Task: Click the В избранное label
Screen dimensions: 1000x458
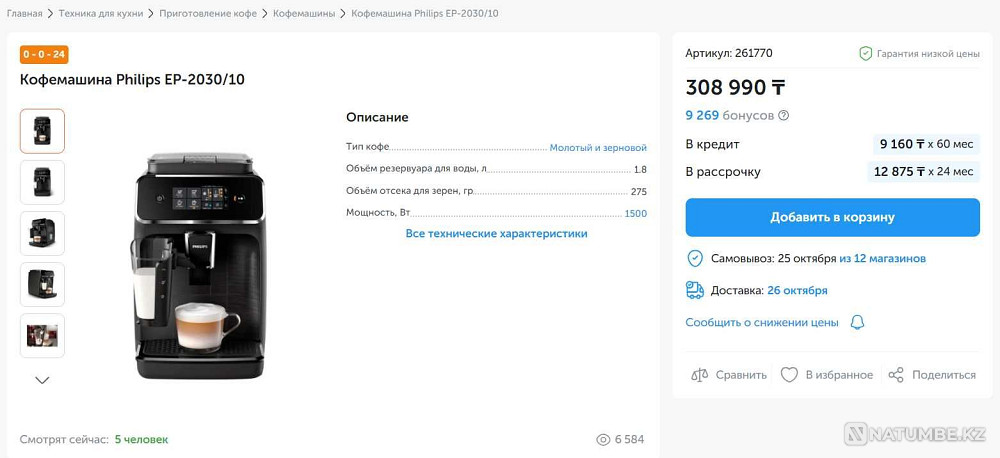Action: (839, 375)
